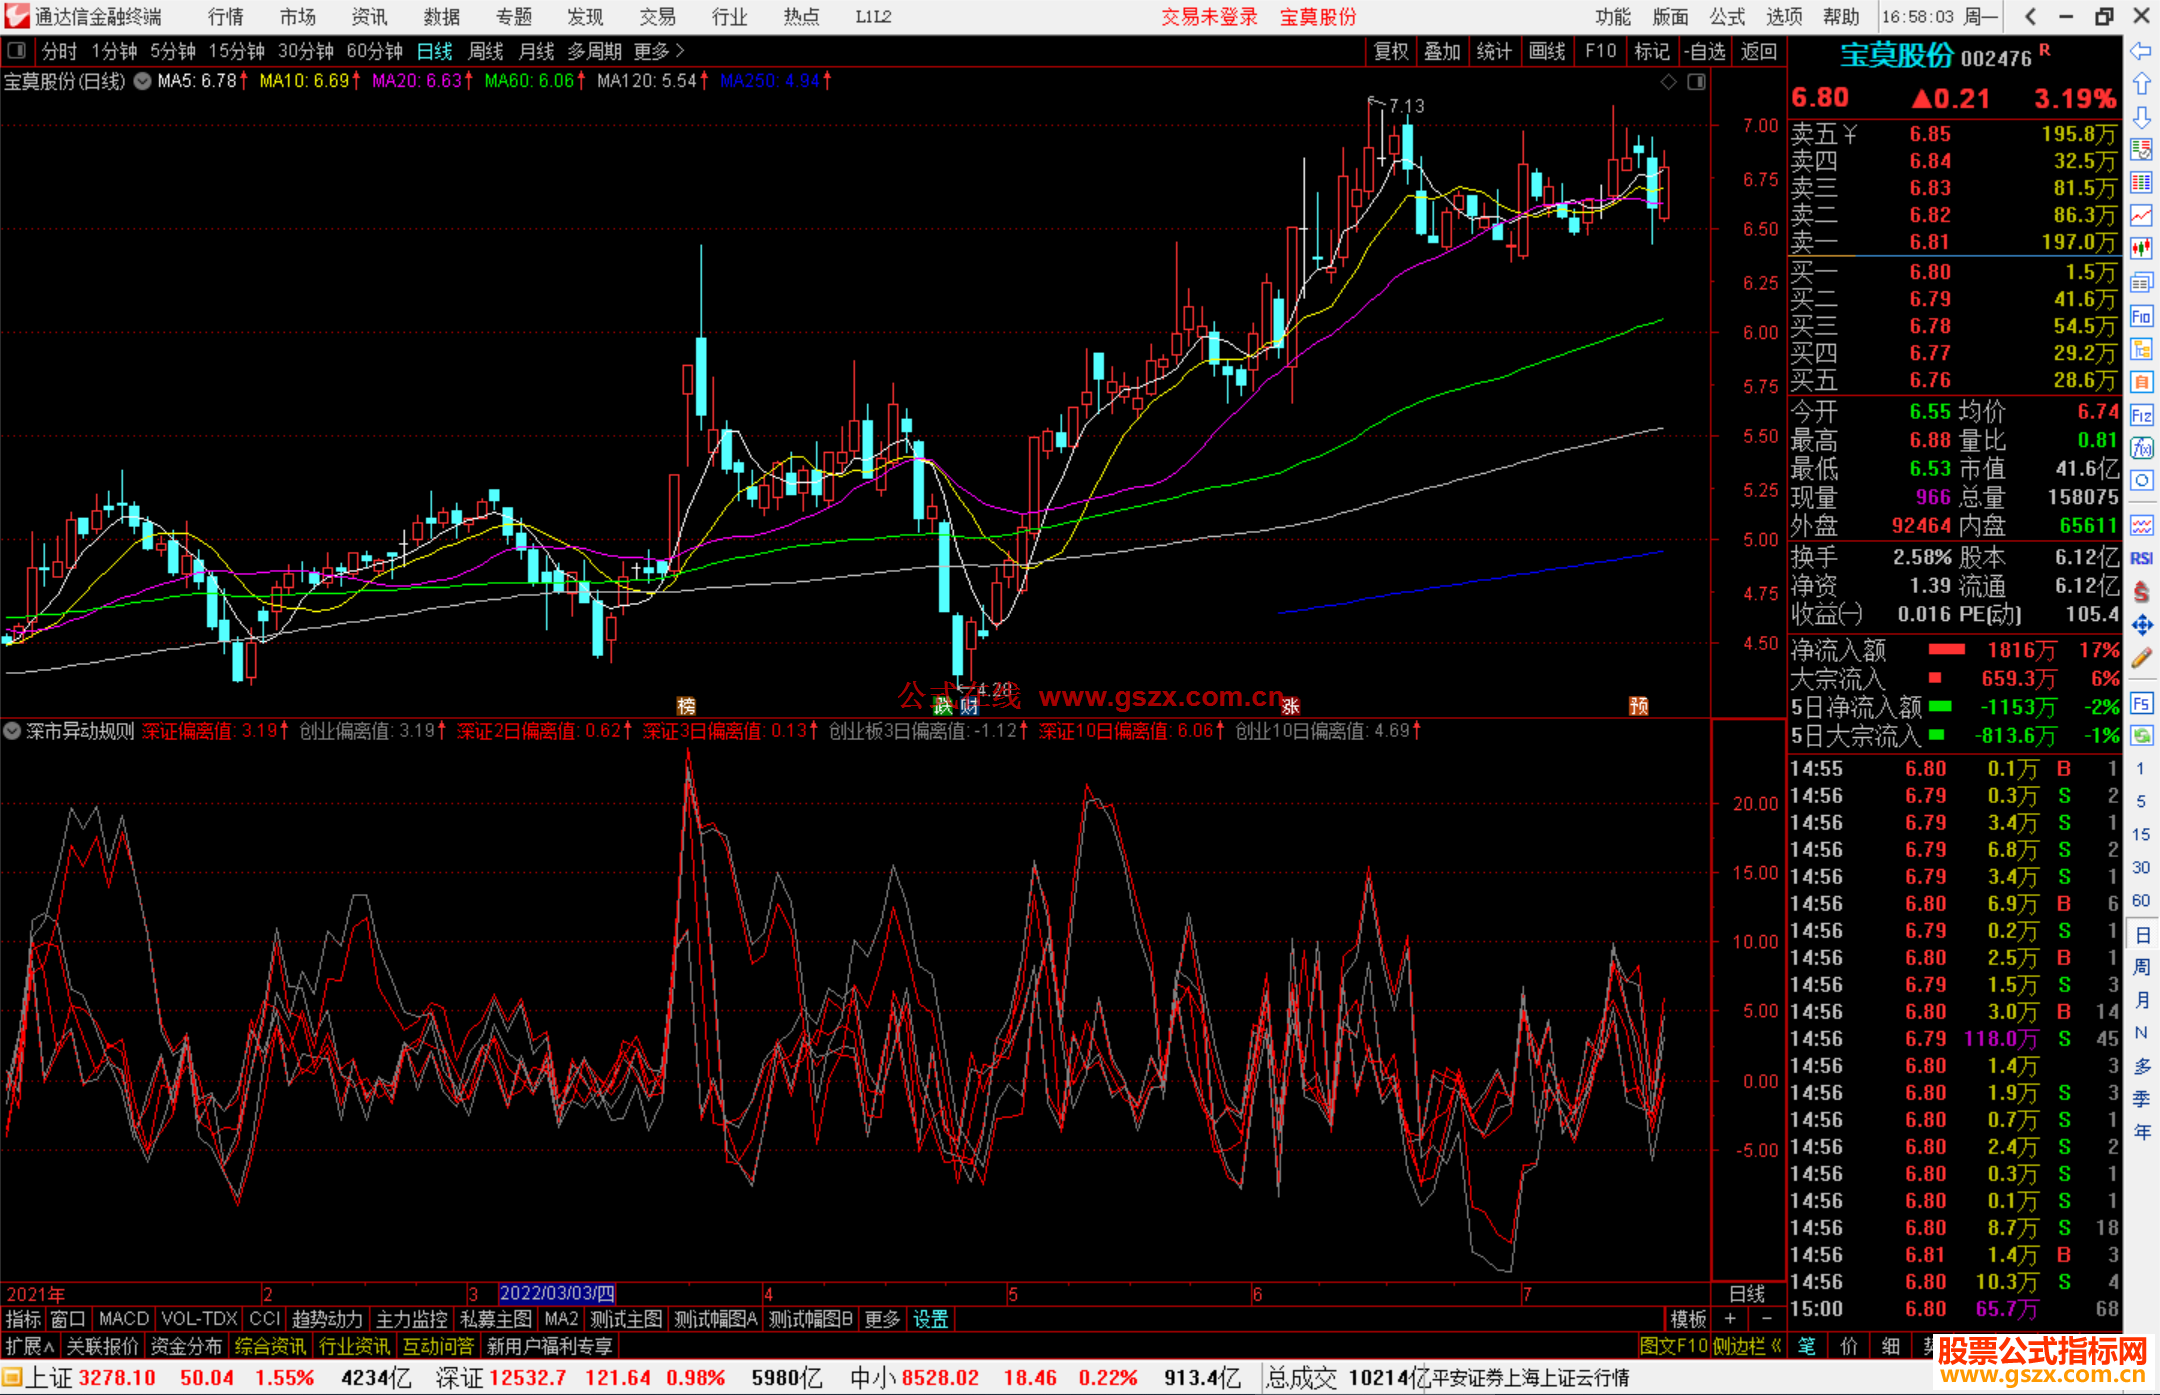
Task: Click the 返回 back button
Action: [x=1758, y=51]
